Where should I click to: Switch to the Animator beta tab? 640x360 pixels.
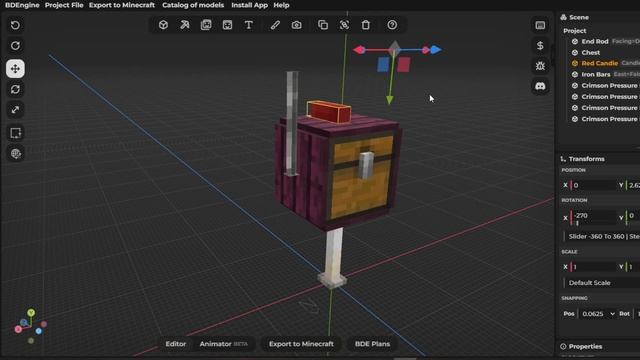coord(223,344)
